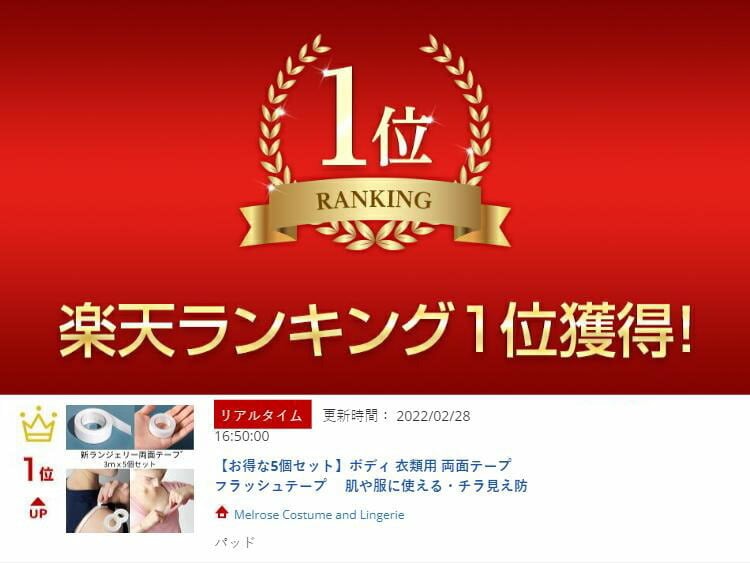Click the 2022/02/28 update date
The height and width of the screenshot is (563, 750).
(x=433, y=416)
